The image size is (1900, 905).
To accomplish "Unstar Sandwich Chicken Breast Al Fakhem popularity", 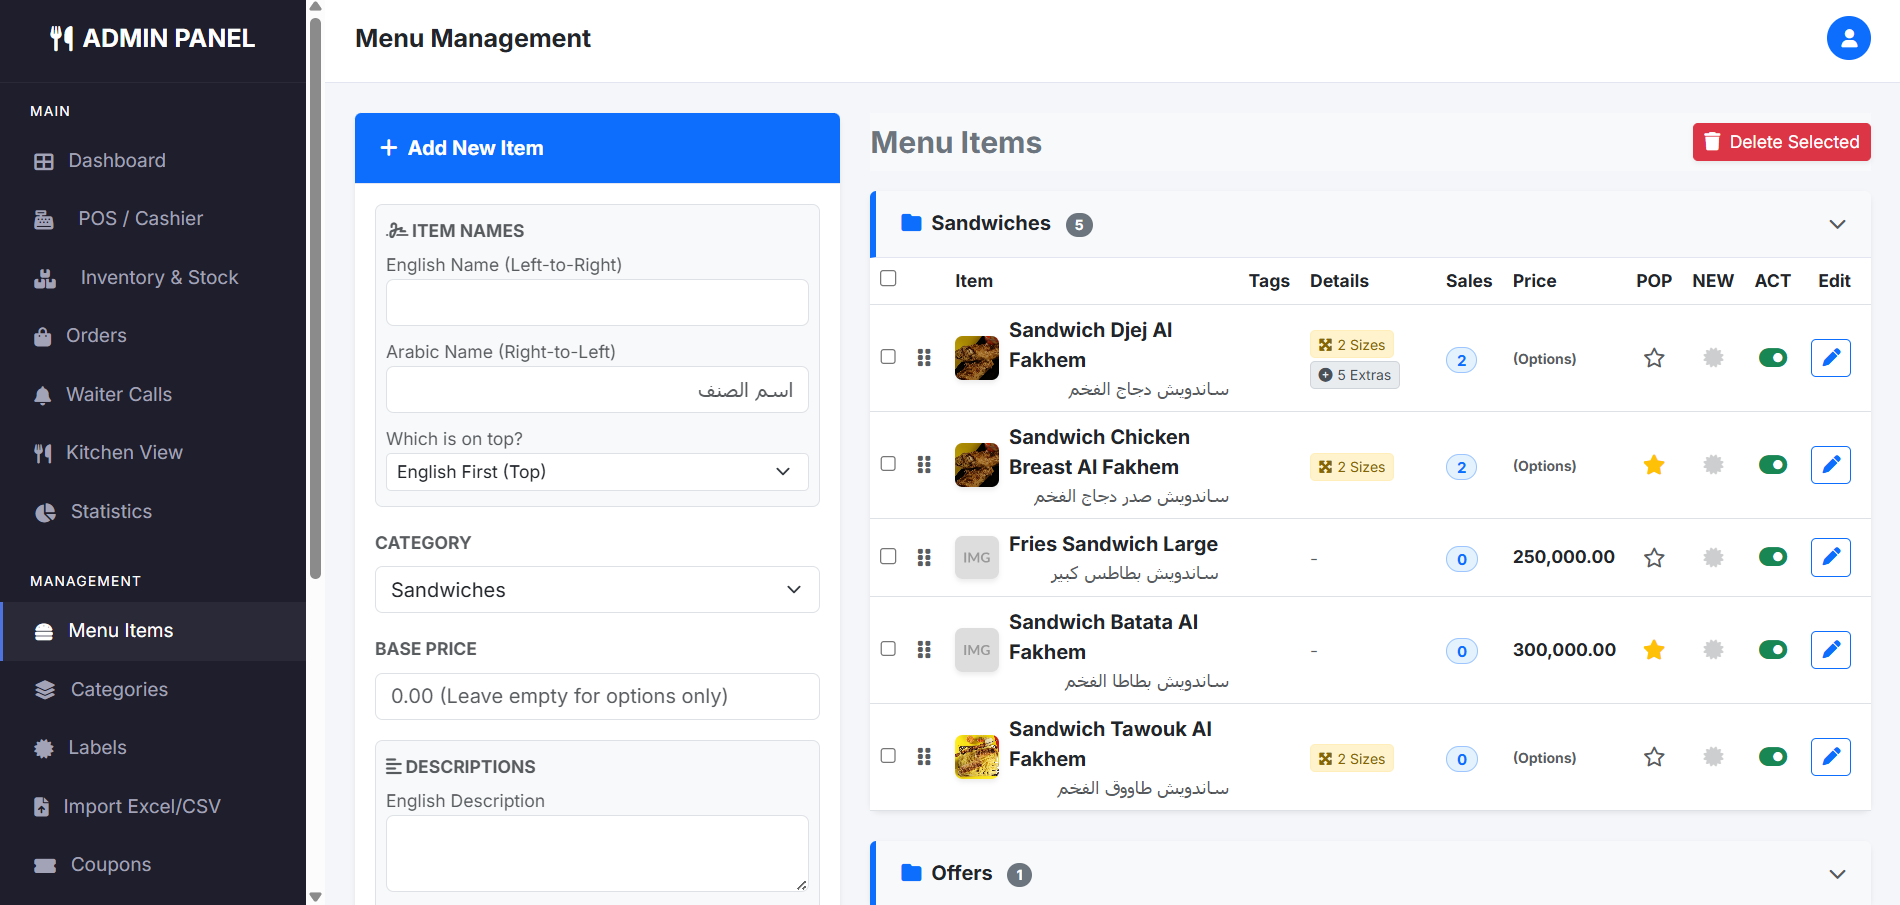I will tap(1654, 465).
